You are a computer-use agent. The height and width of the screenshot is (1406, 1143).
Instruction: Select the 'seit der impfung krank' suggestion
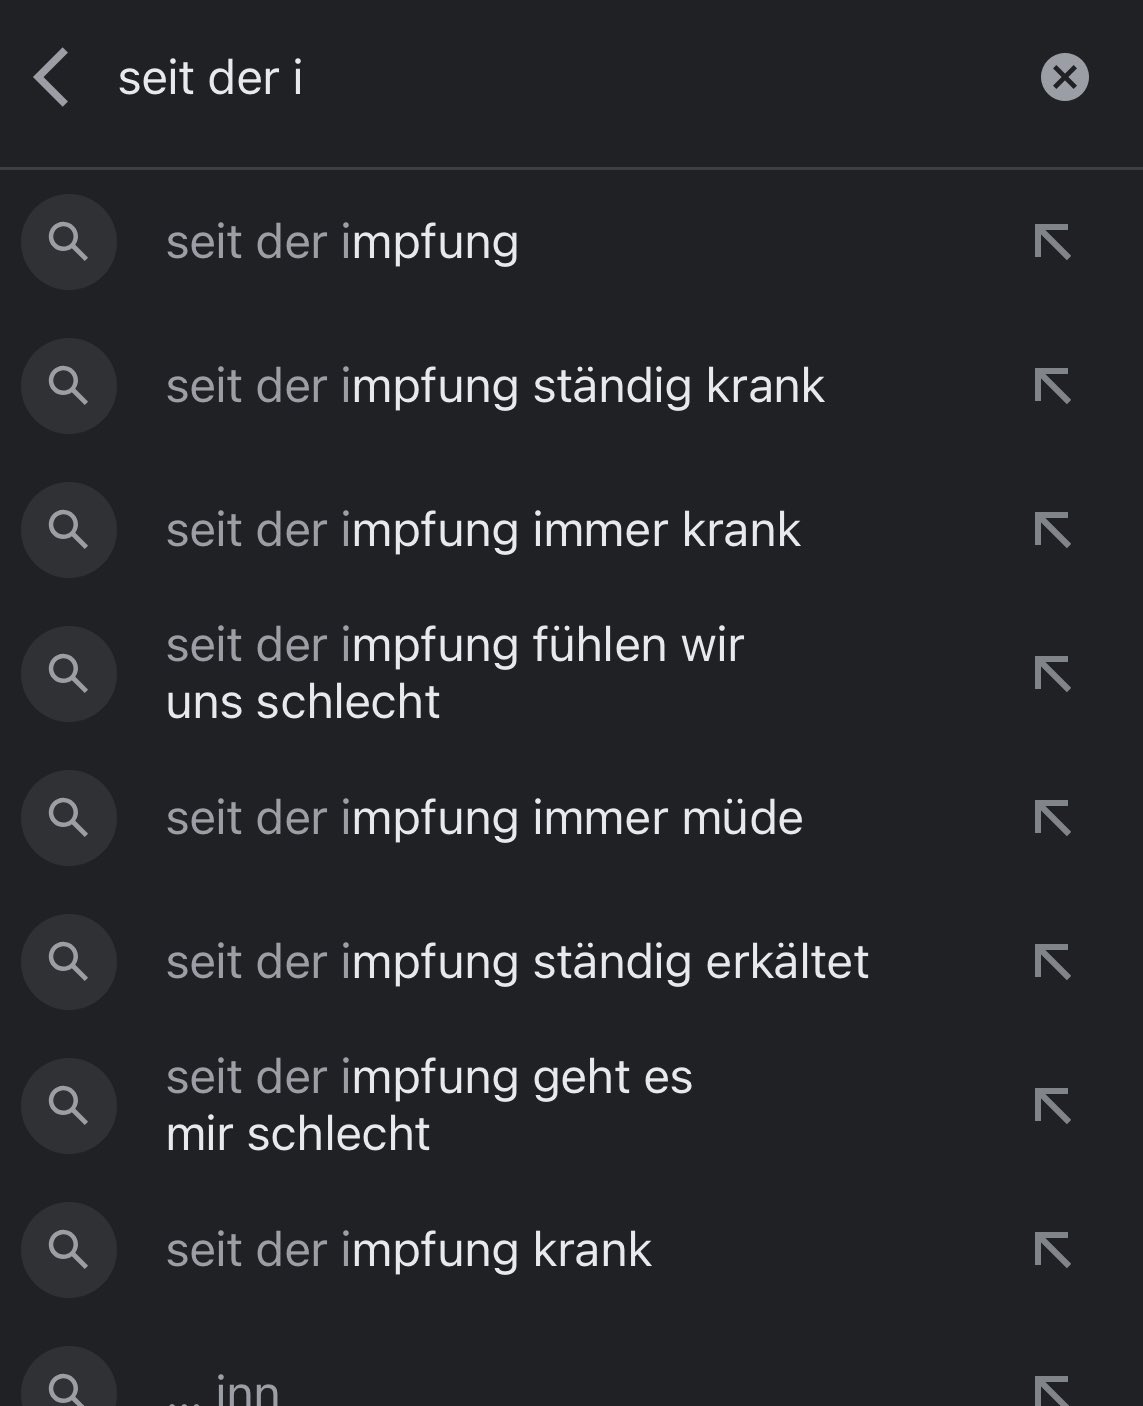(409, 1251)
